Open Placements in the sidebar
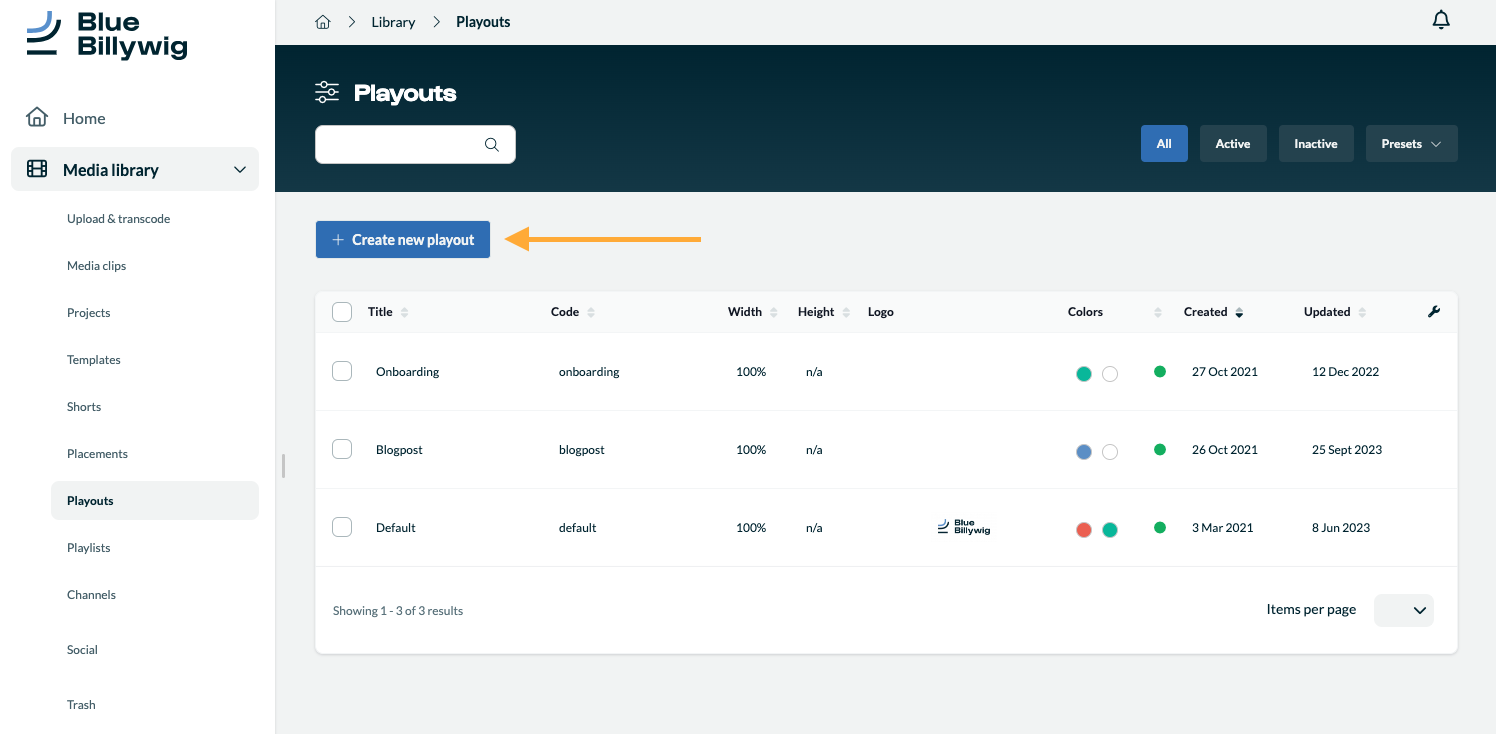Screen dimensions: 1496x734 coord(97,454)
